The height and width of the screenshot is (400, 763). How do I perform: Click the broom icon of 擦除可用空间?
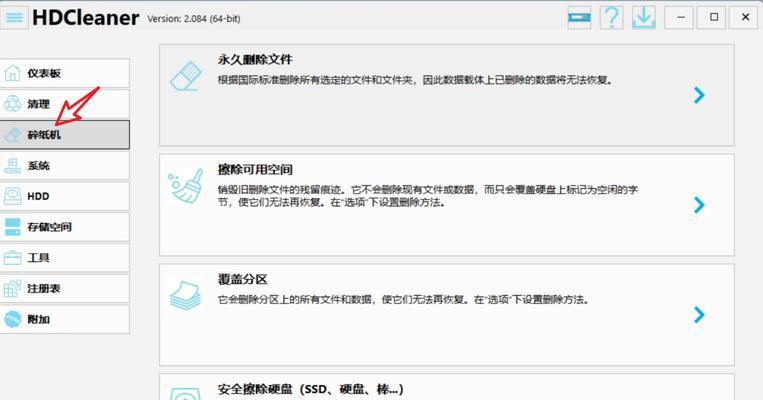click(185, 185)
